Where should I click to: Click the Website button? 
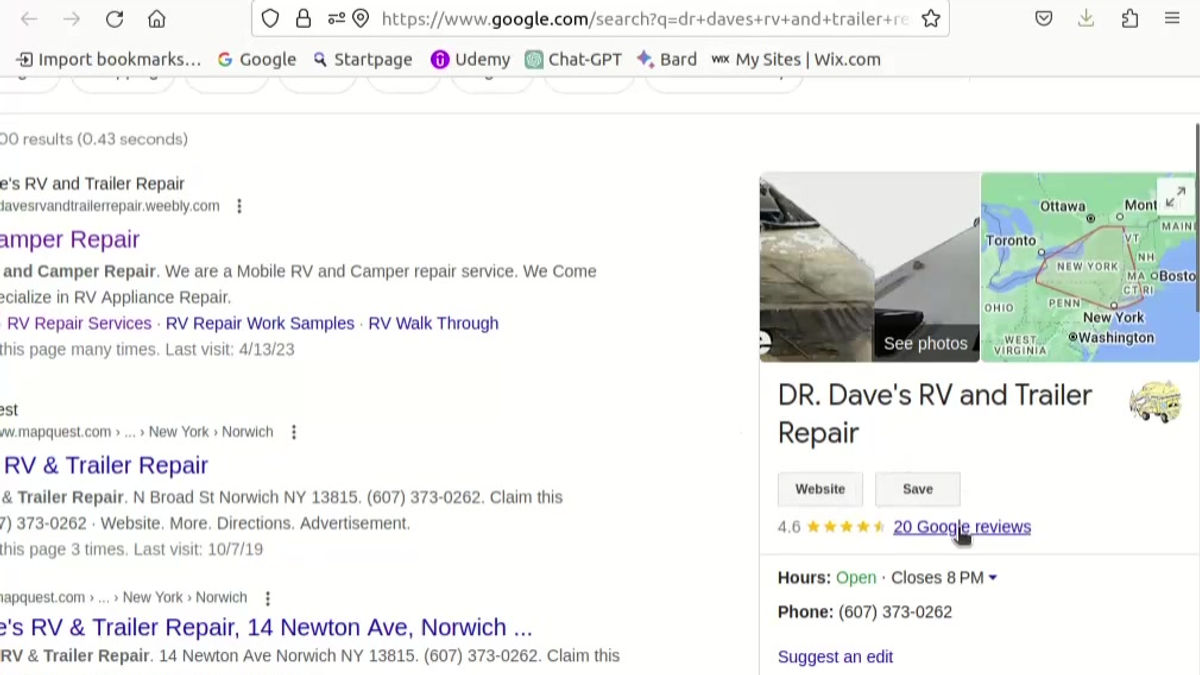tap(820, 489)
